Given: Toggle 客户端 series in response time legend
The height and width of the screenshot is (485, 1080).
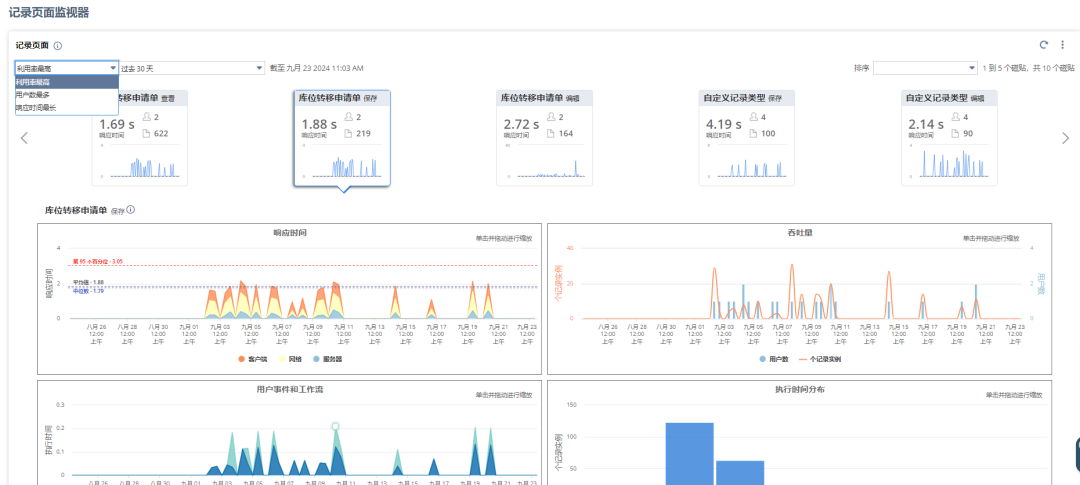Looking at the screenshot, I should (251, 359).
